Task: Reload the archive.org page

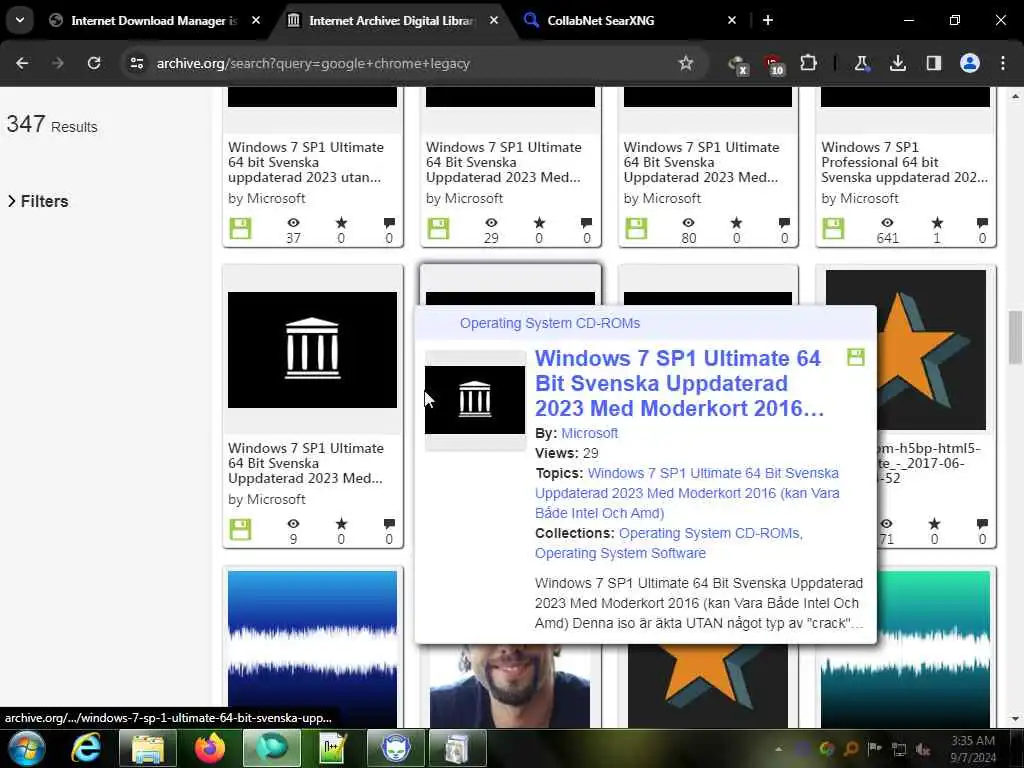Action: 94,63
